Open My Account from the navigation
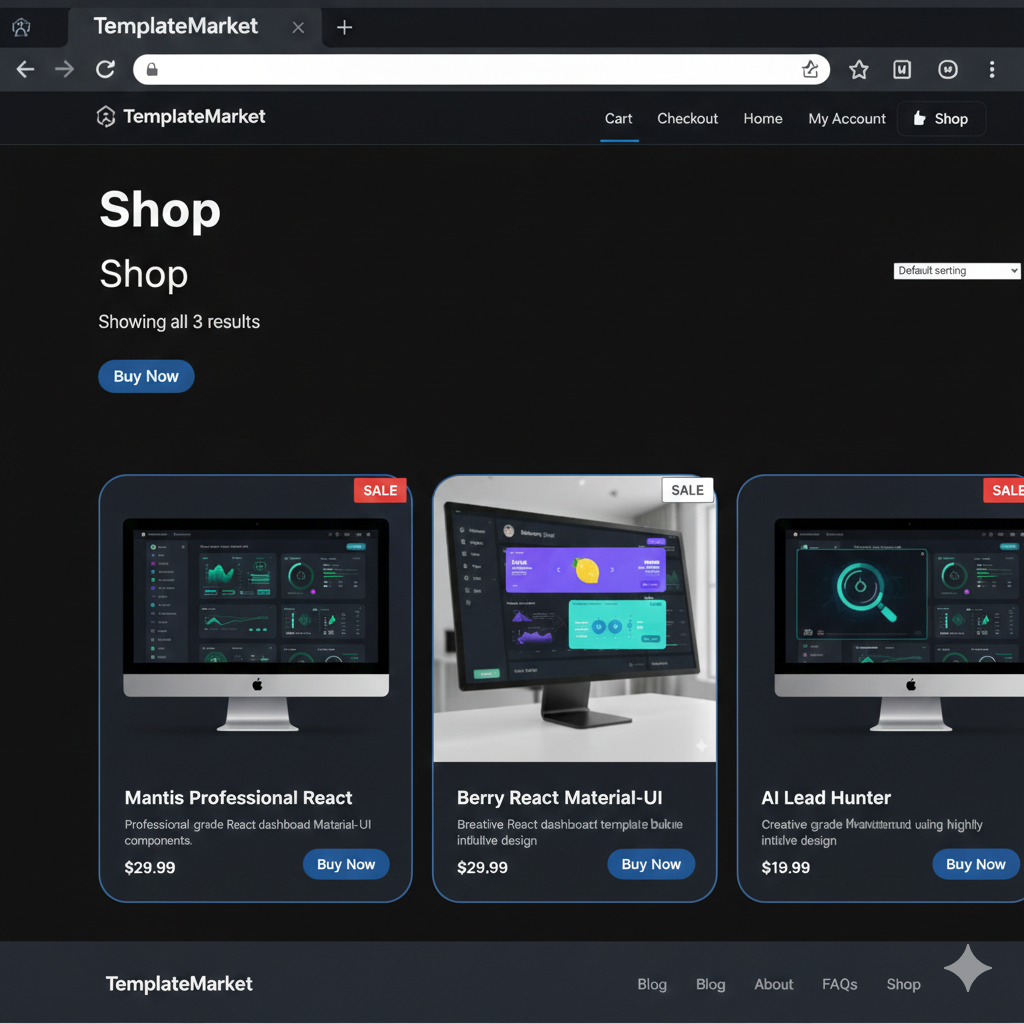The height and width of the screenshot is (1024, 1024). click(846, 118)
